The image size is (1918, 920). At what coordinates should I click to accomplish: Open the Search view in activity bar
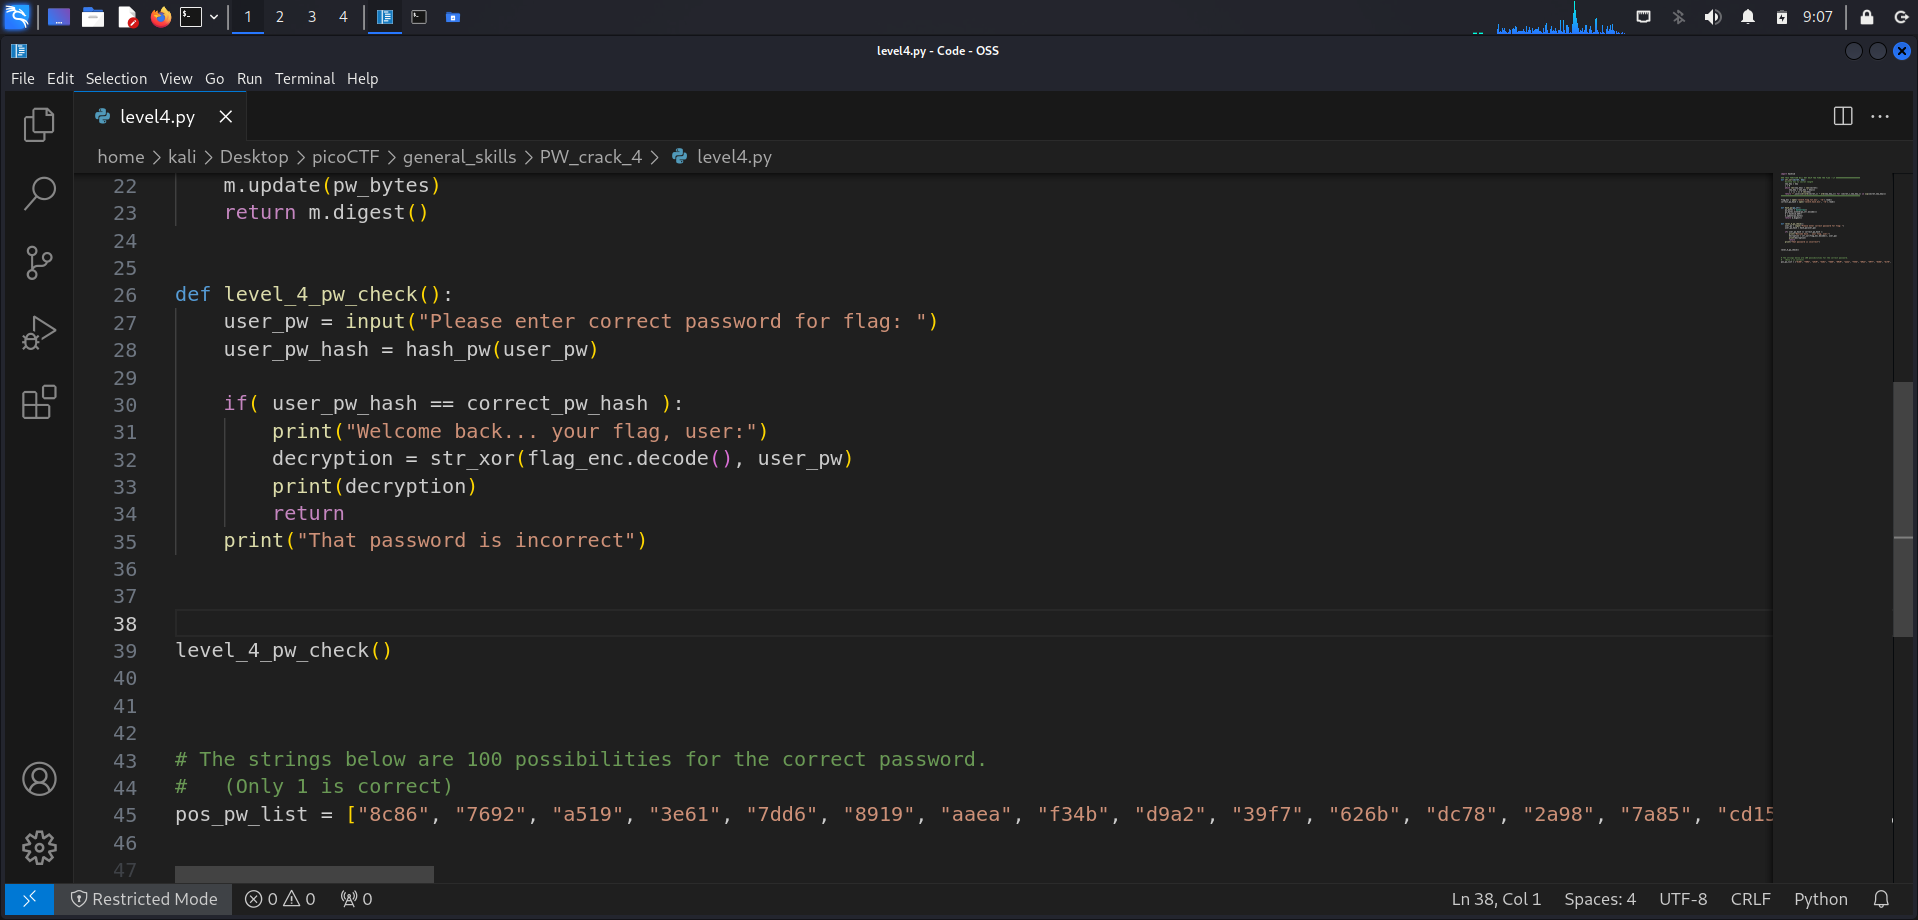(x=39, y=193)
